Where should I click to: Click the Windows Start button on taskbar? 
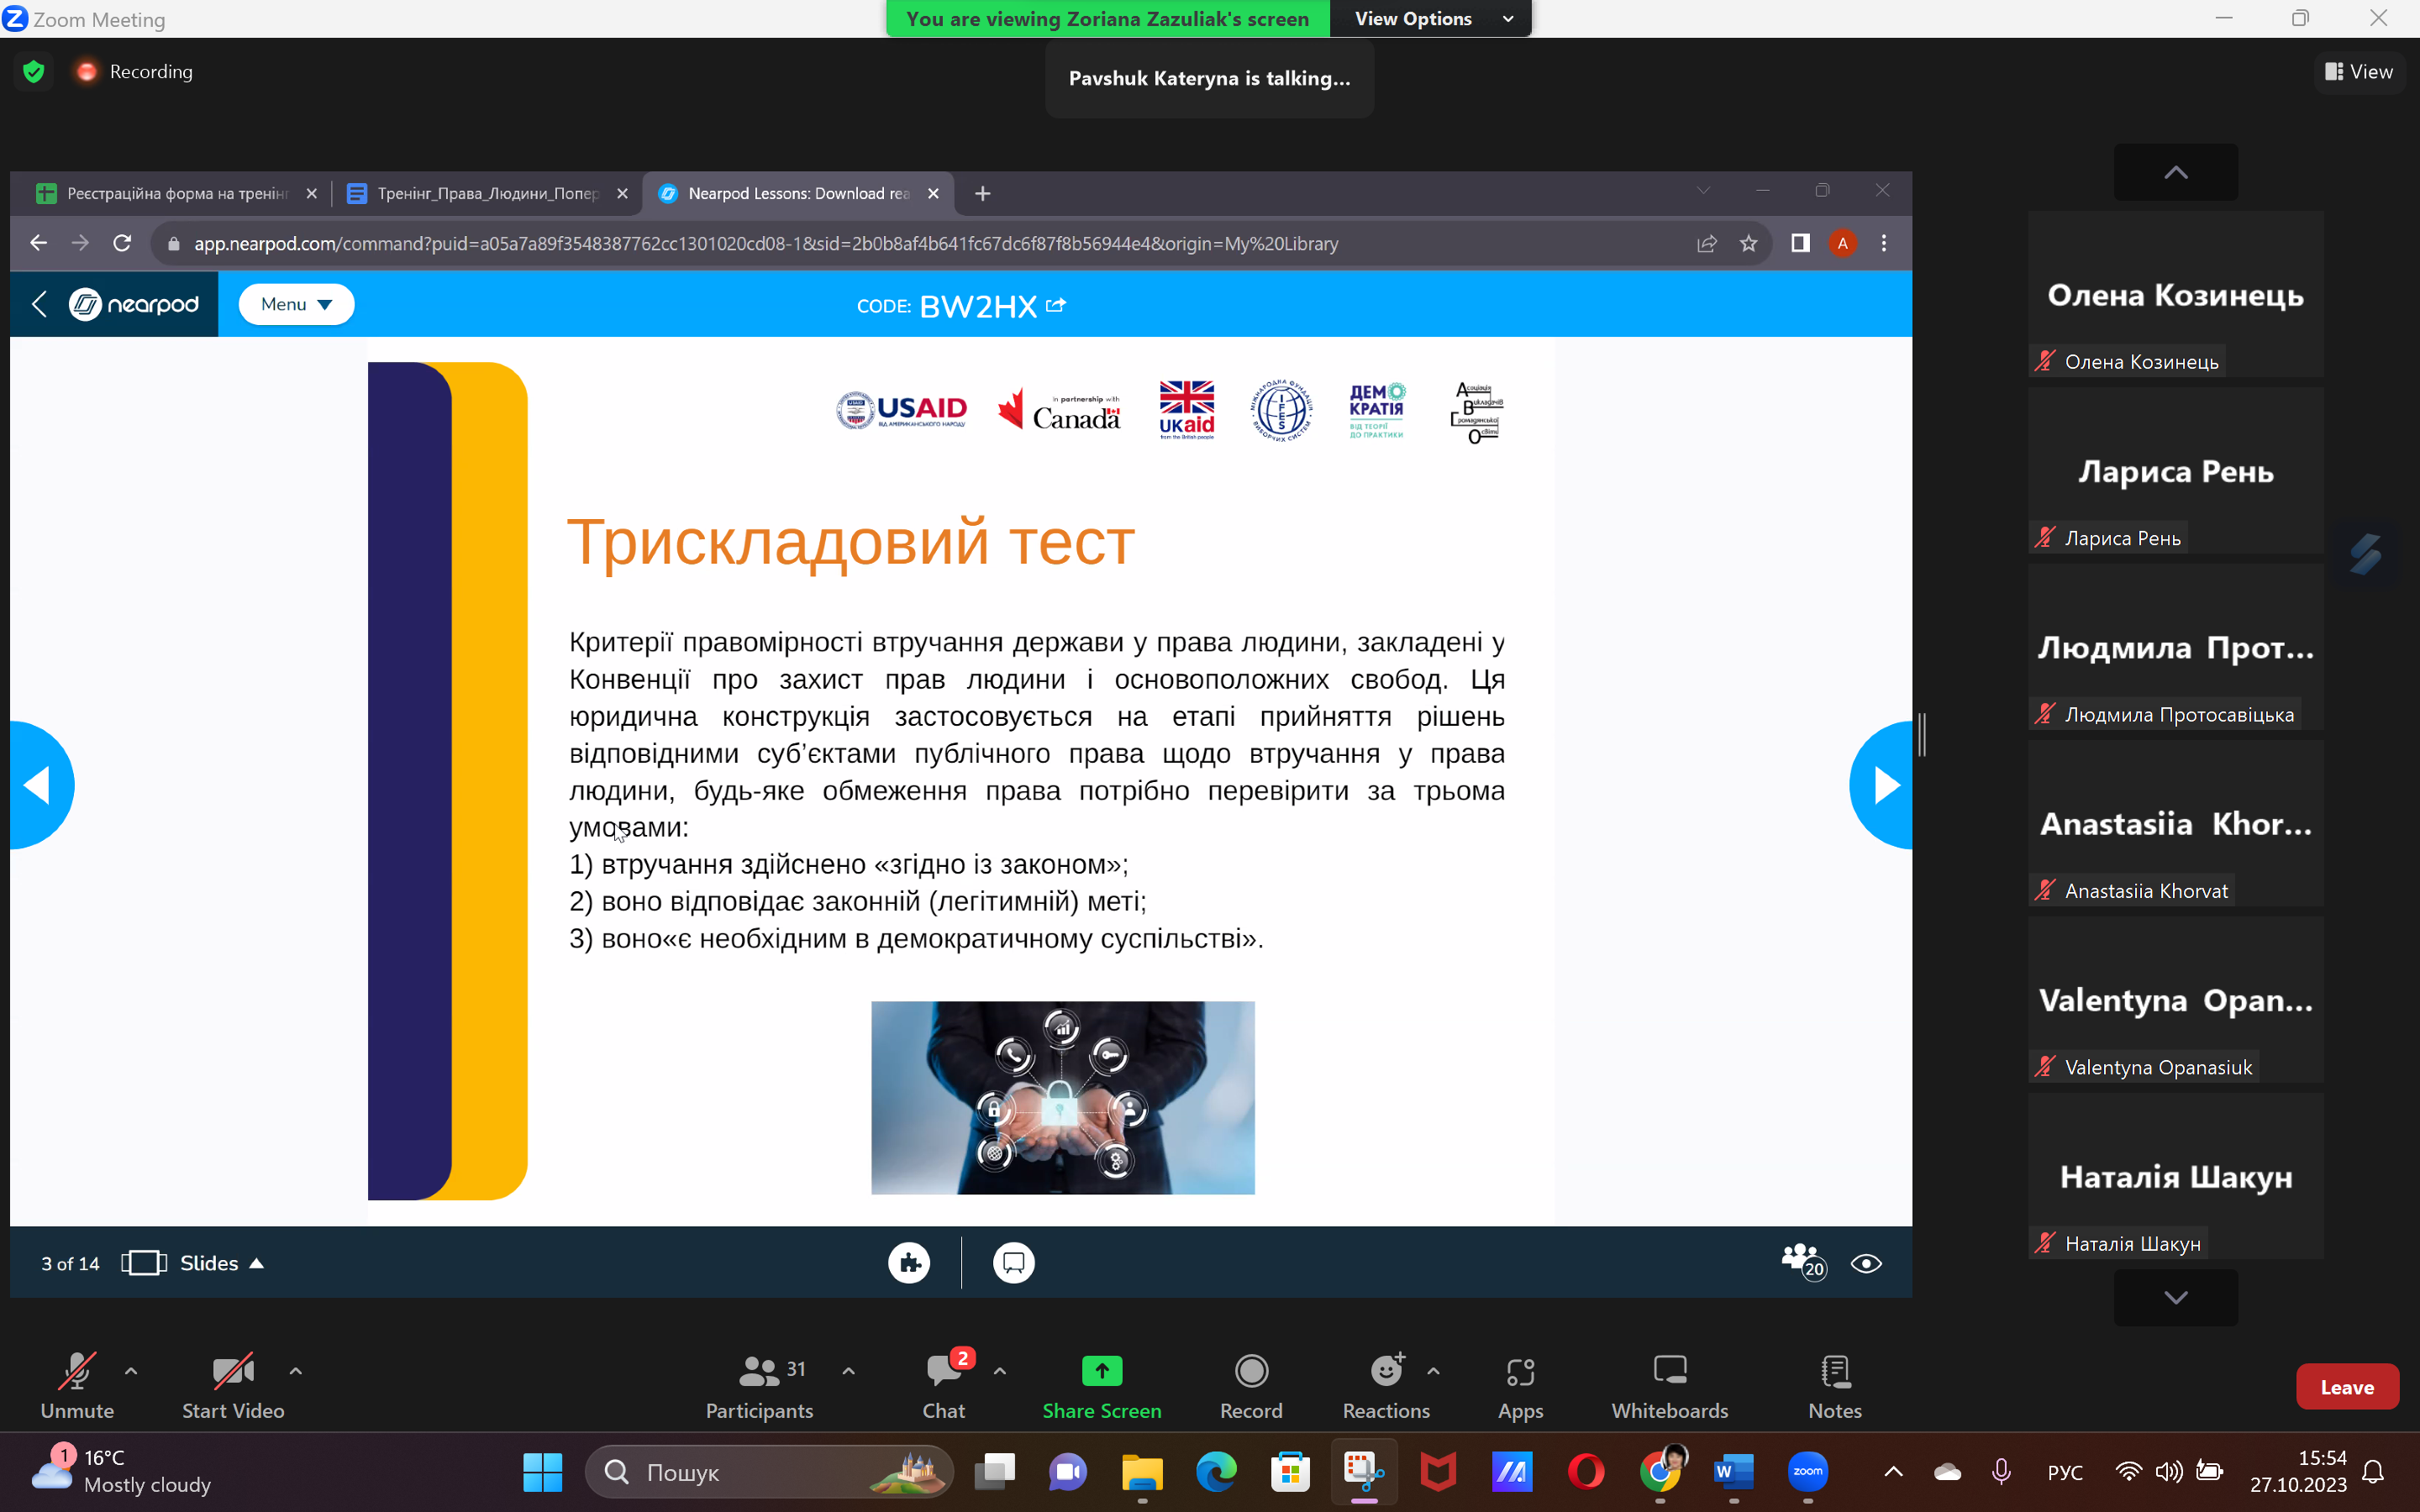point(542,1471)
